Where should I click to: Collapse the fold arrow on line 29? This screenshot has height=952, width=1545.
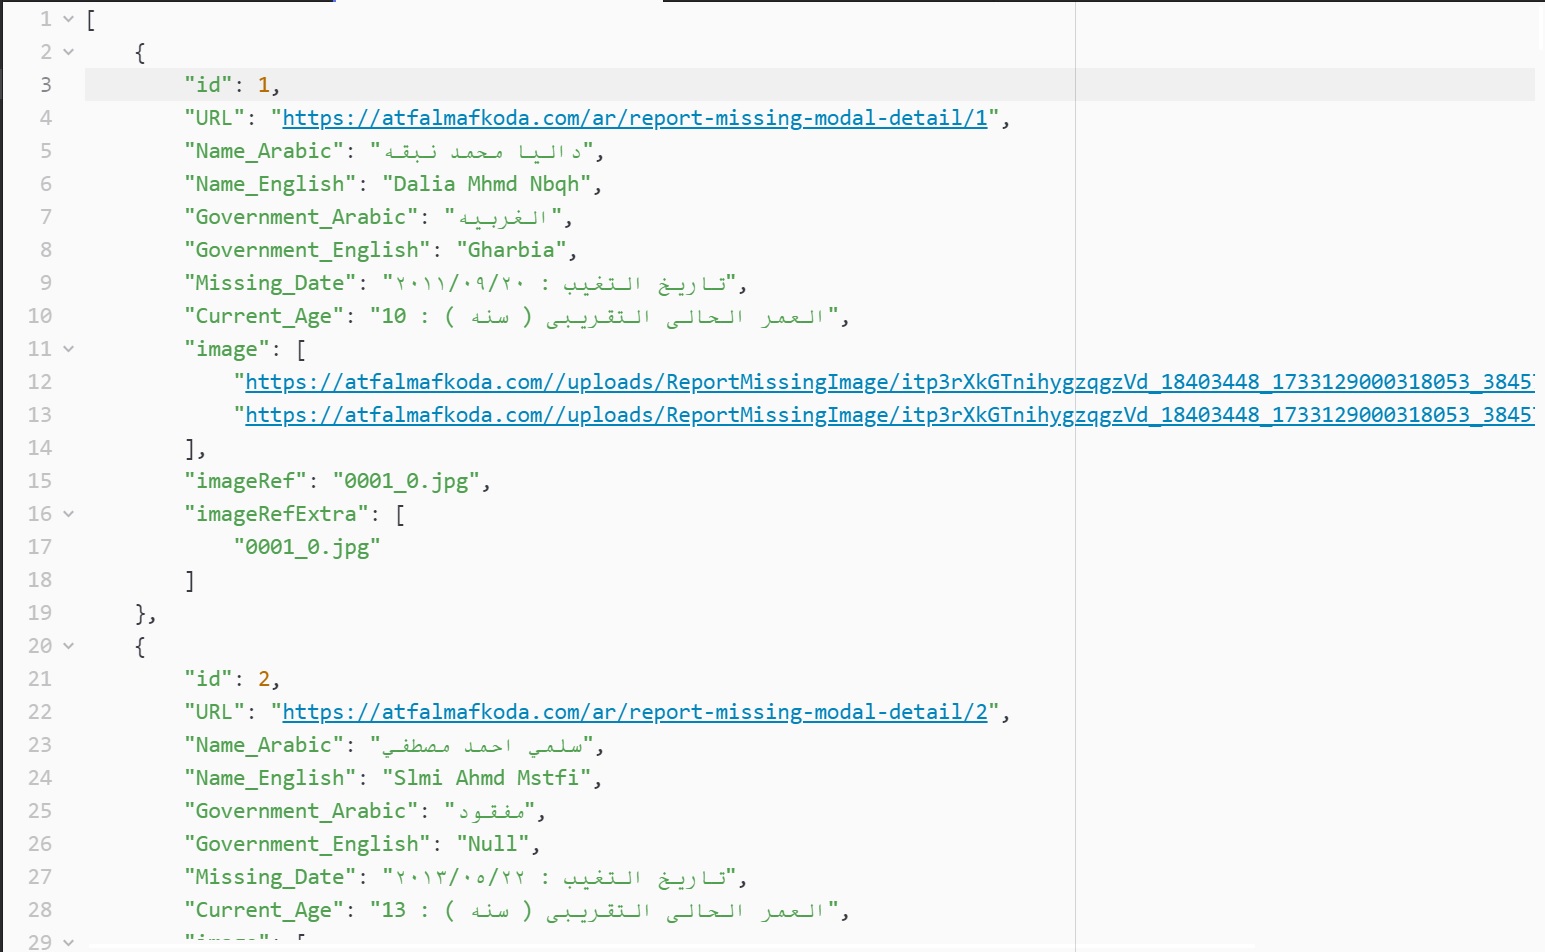68,942
